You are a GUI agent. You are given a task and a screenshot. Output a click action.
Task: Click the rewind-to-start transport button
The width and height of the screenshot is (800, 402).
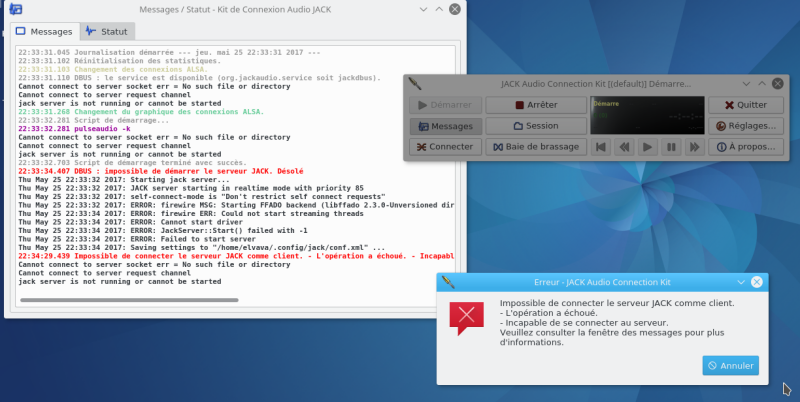601,147
